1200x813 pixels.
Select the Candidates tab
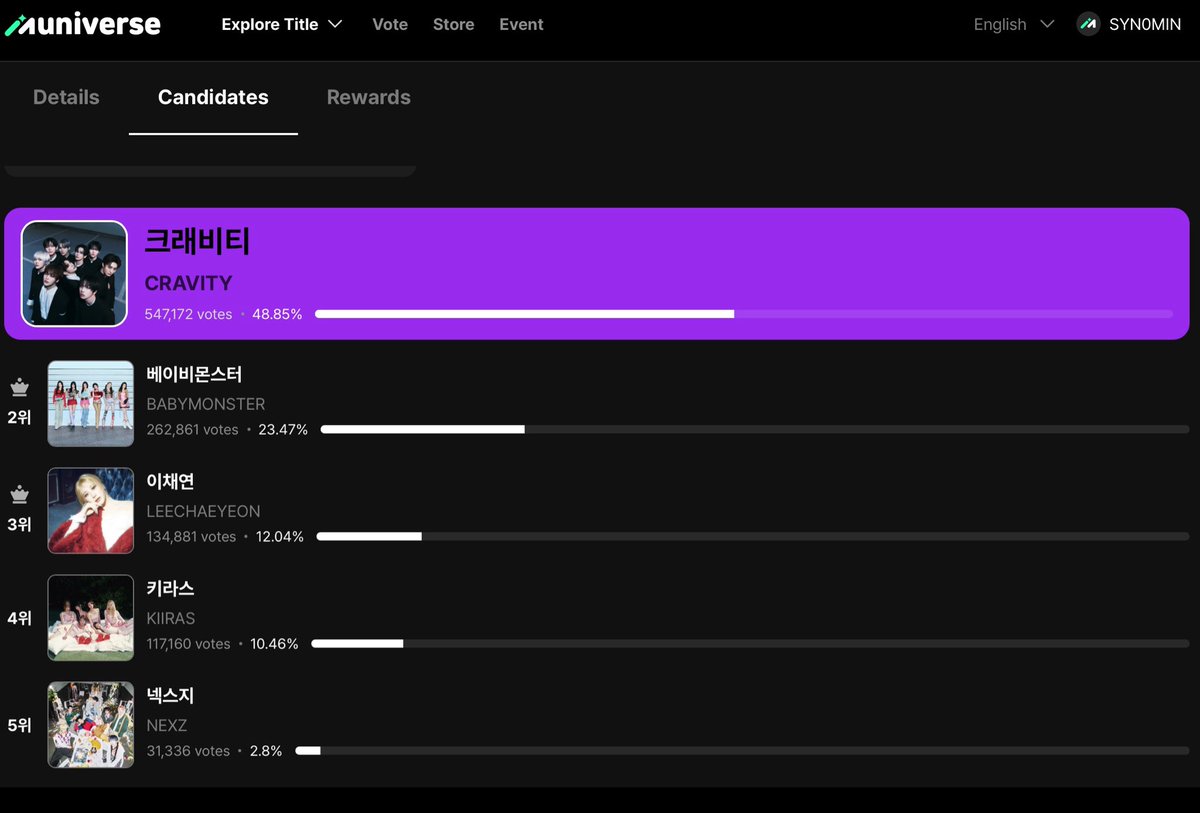click(213, 97)
